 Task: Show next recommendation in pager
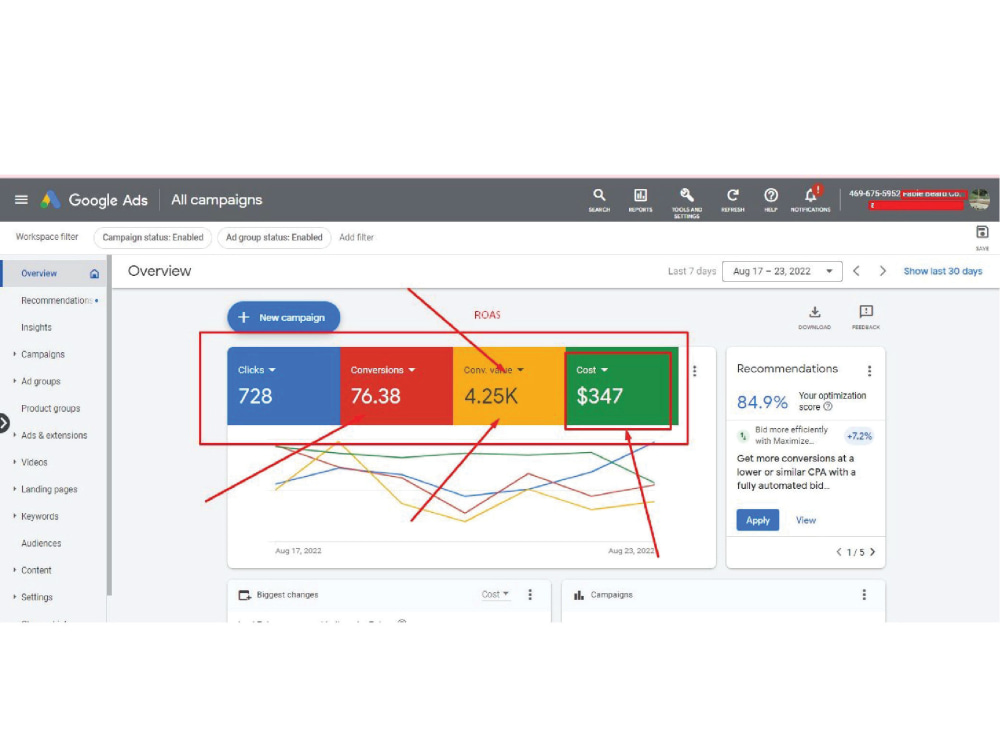872,552
